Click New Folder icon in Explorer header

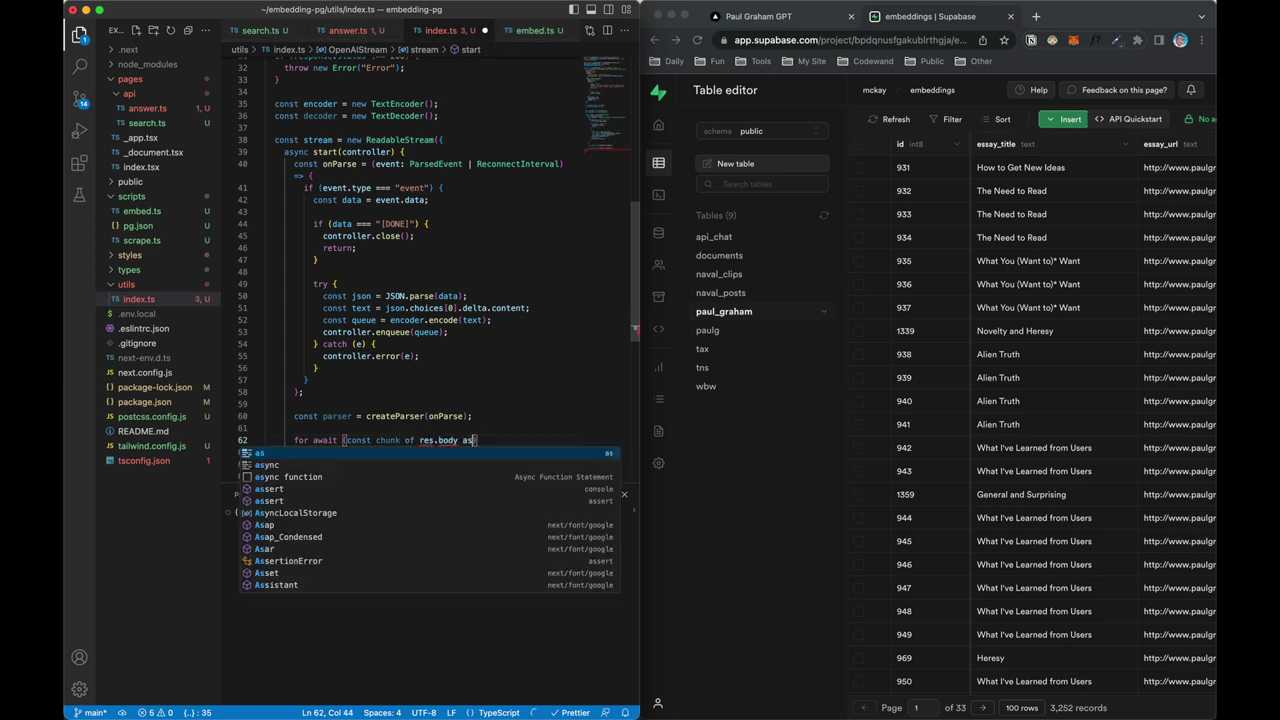tap(153, 31)
